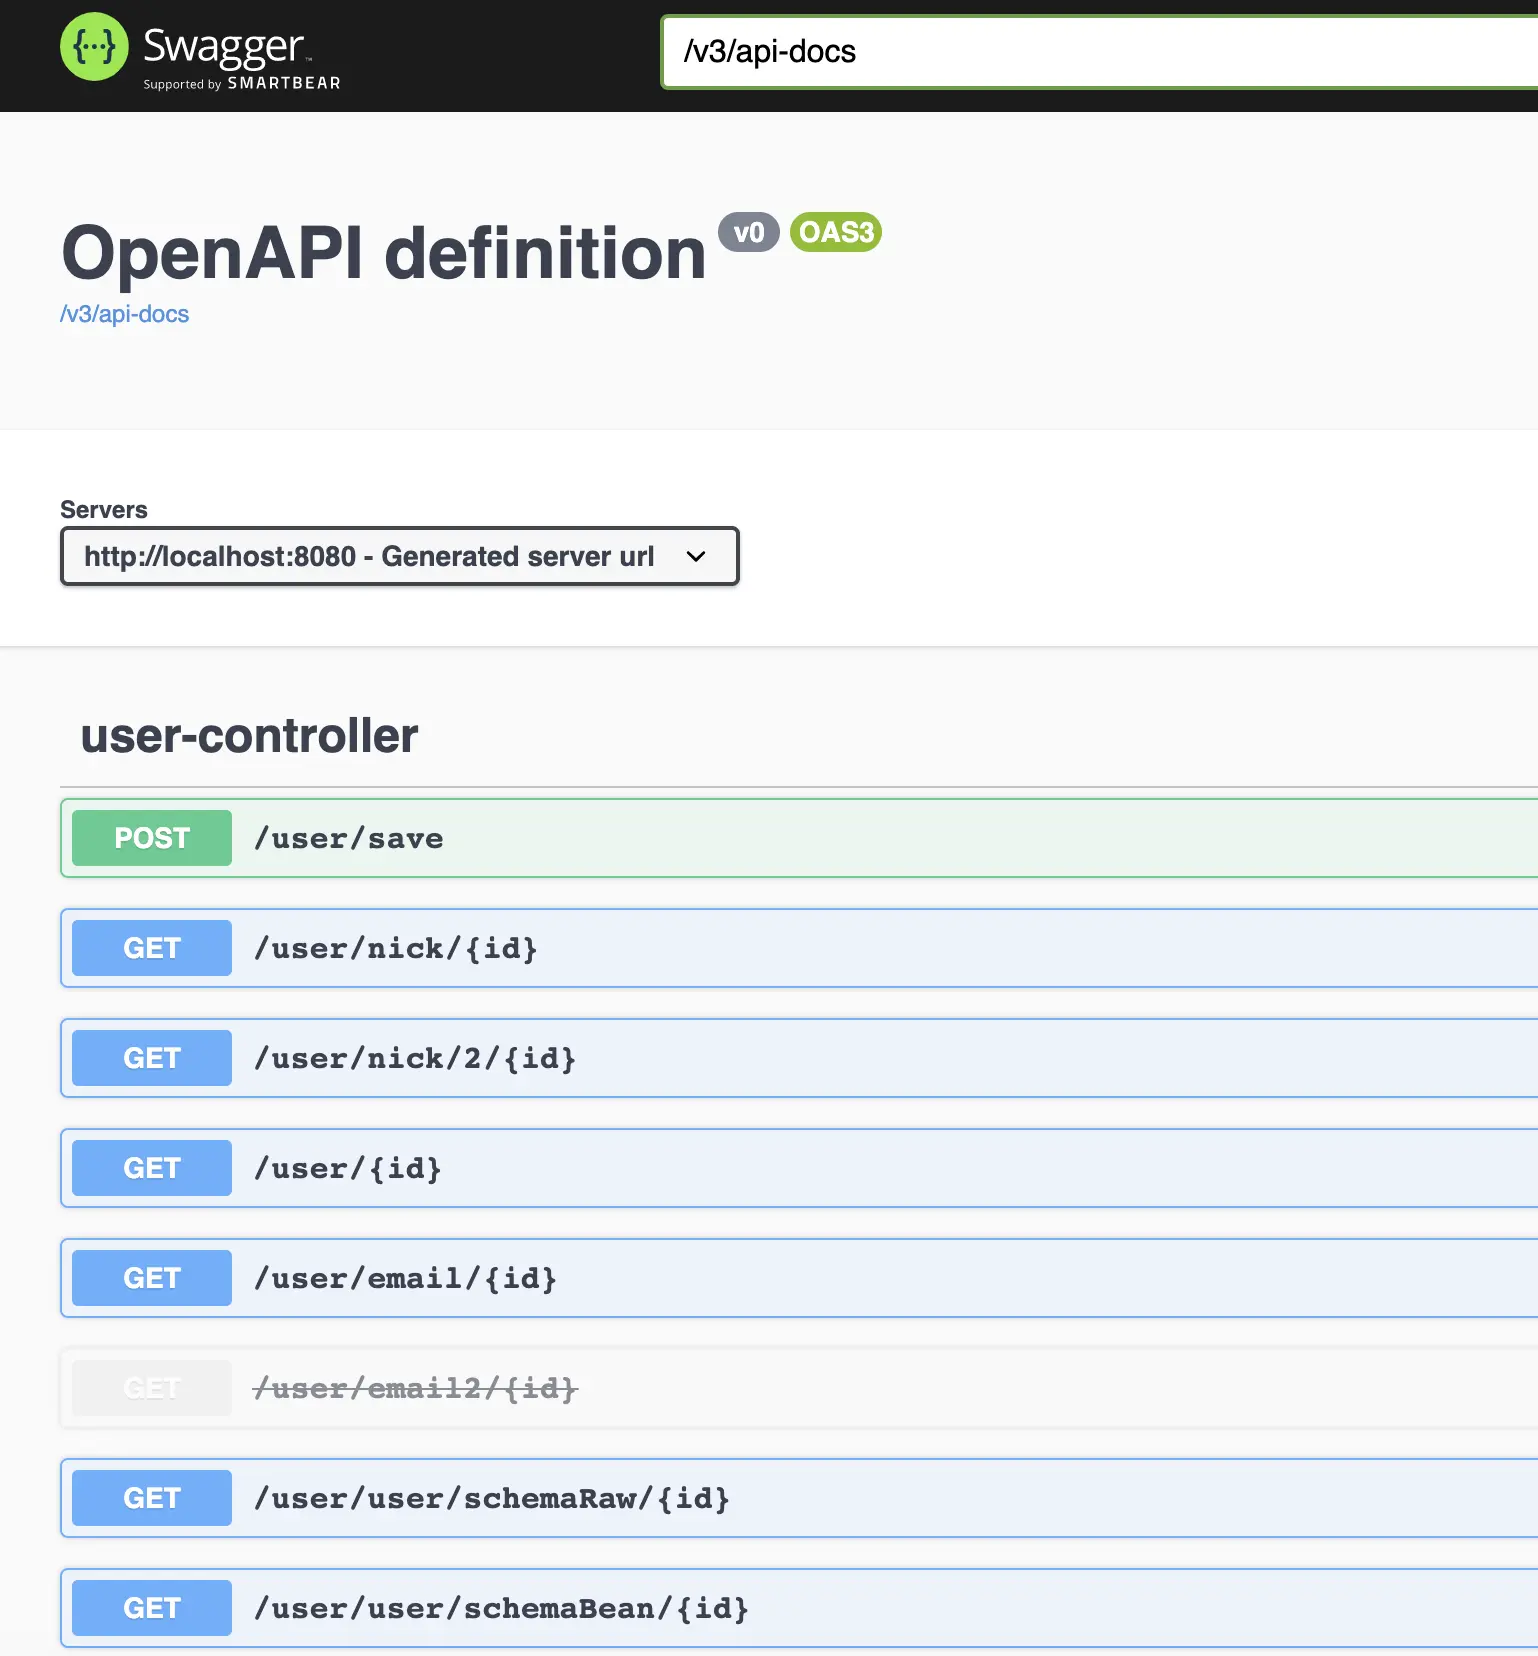Expand the GET /user/email/{id} operation
The height and width of the screenshot is (1656, 1538).
(799, 1278)
